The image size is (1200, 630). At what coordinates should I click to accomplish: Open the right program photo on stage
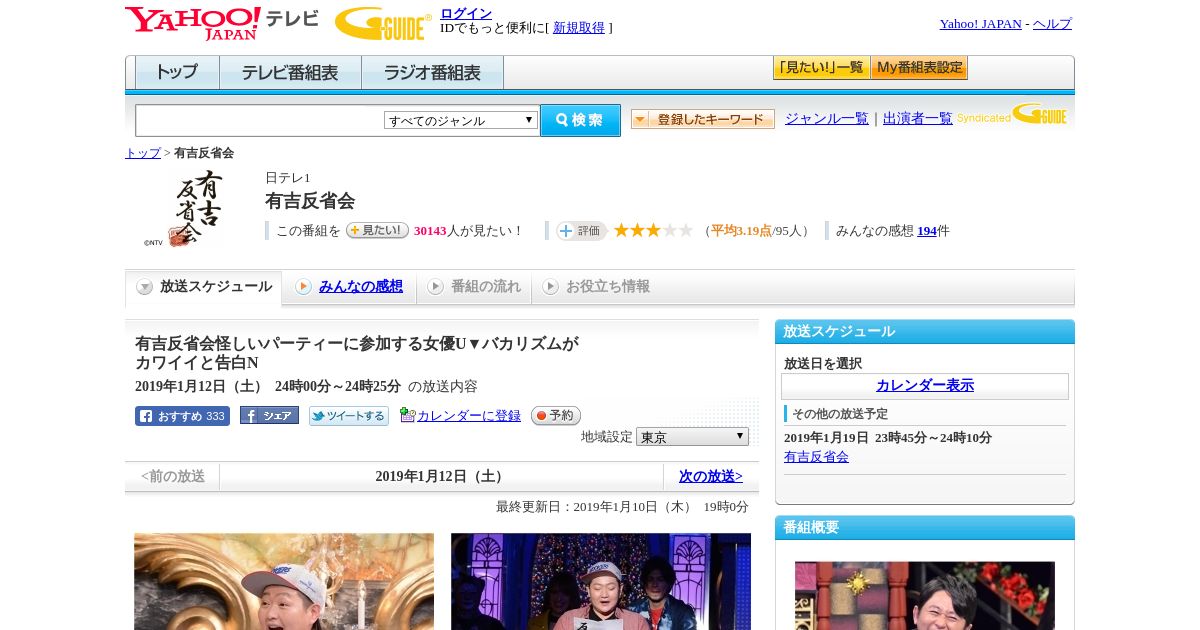[x=601, y=581]
